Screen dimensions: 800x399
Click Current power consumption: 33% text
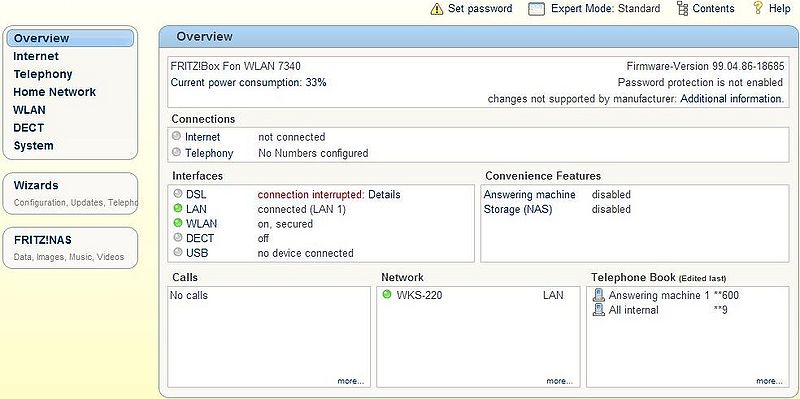[248, 82]
